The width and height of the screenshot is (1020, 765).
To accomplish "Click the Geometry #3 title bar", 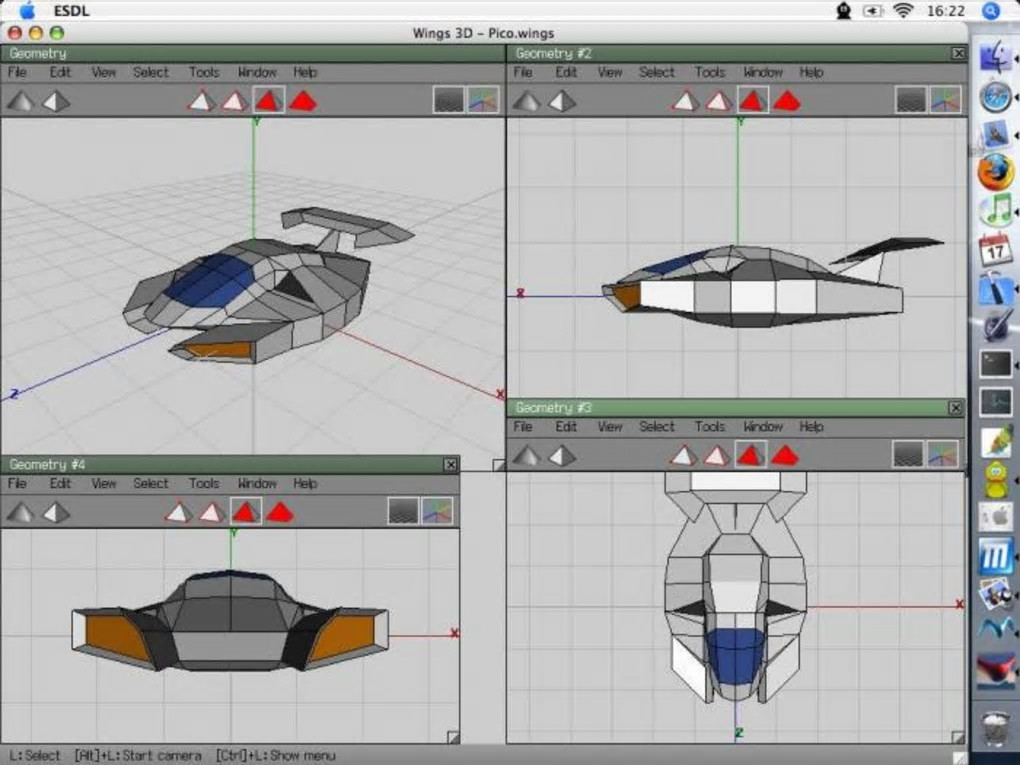I will (735, 408).
